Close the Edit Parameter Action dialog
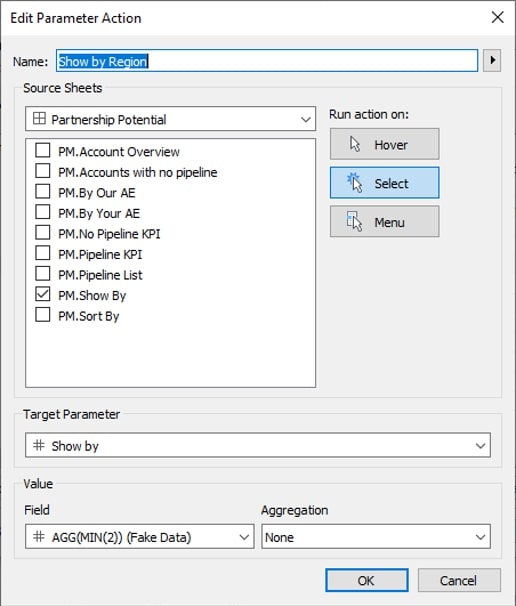The image size is (516, 606). click(497, 17)
